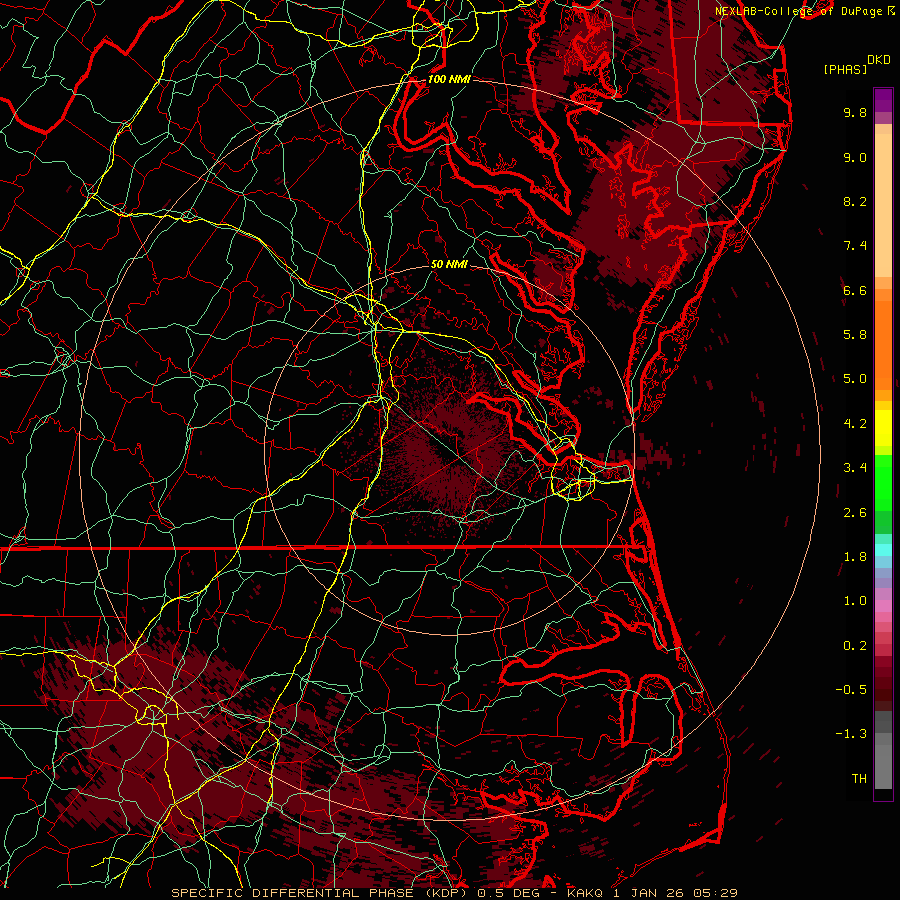900x900 pixels.
Task: Click the "DKD" legend unit label
Action: tap(878, 60)
